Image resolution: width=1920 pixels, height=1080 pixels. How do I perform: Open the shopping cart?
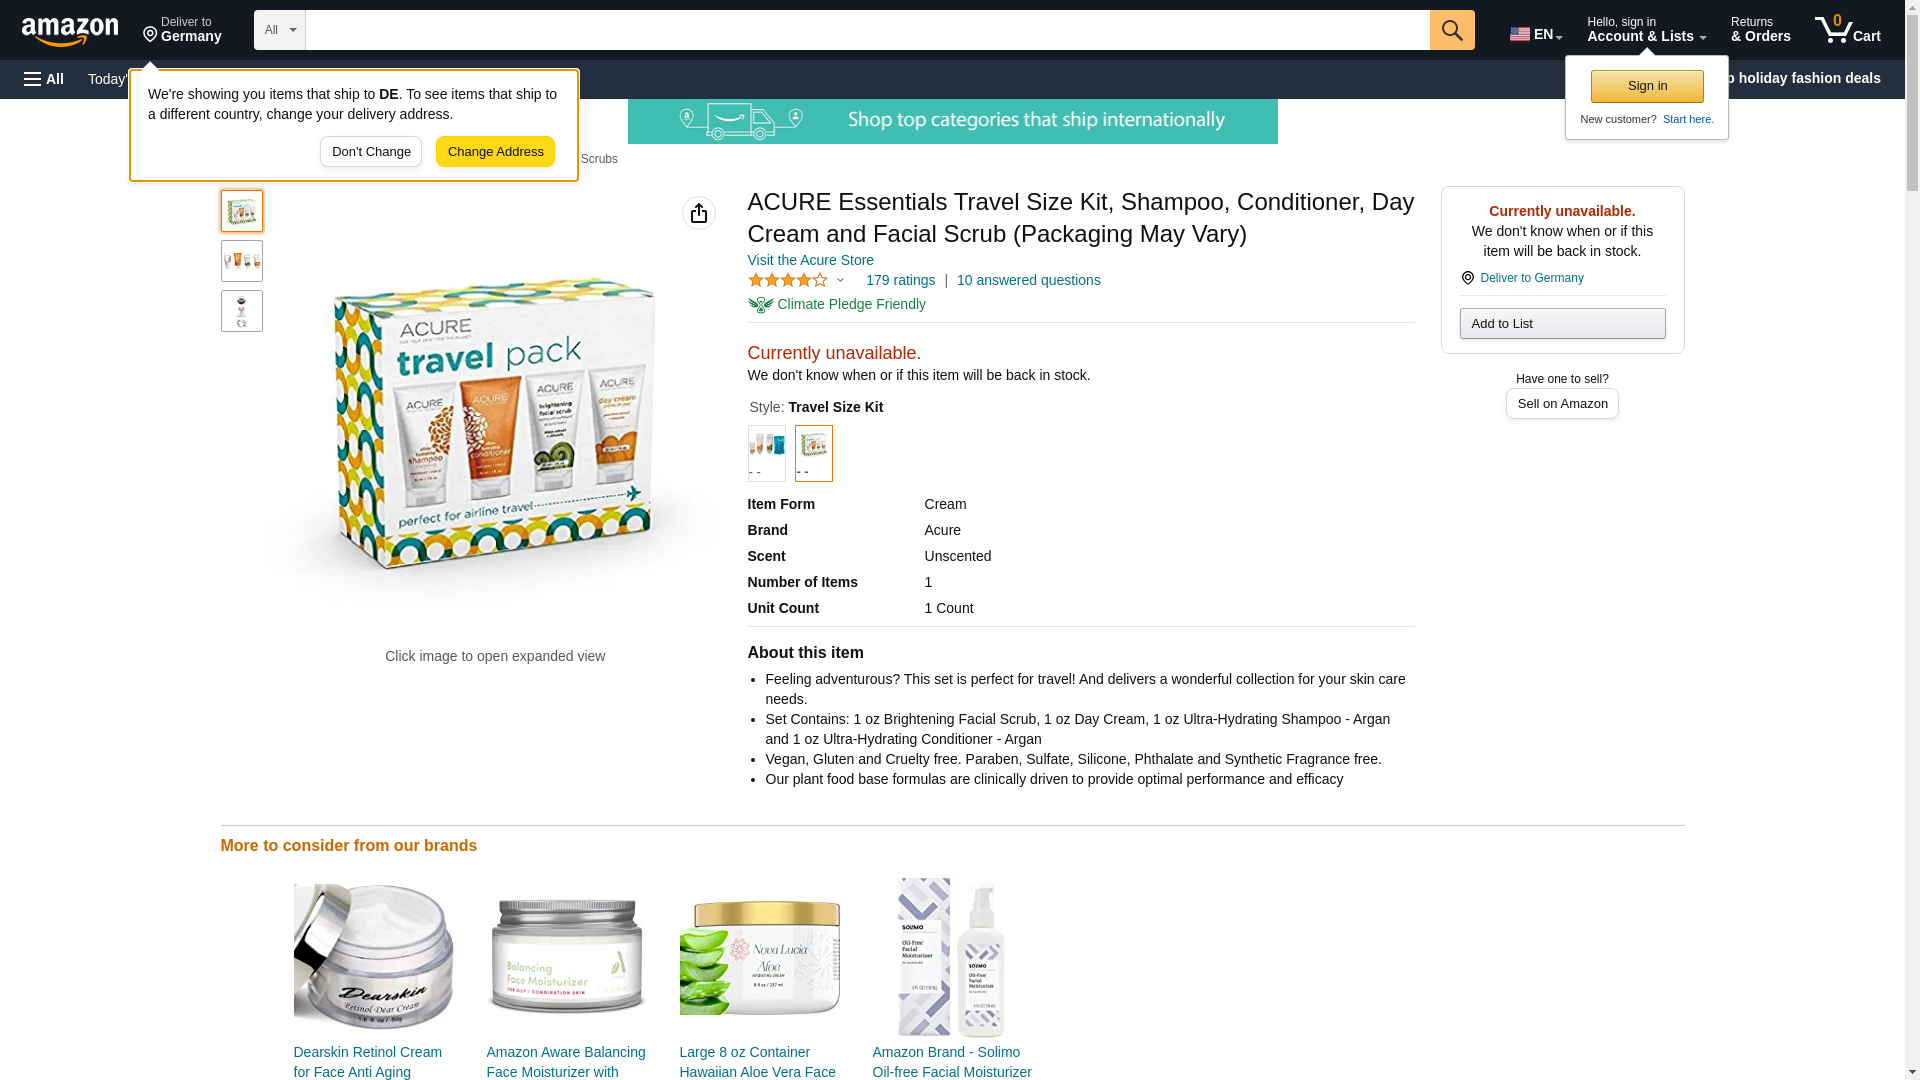pos(1848,30)
